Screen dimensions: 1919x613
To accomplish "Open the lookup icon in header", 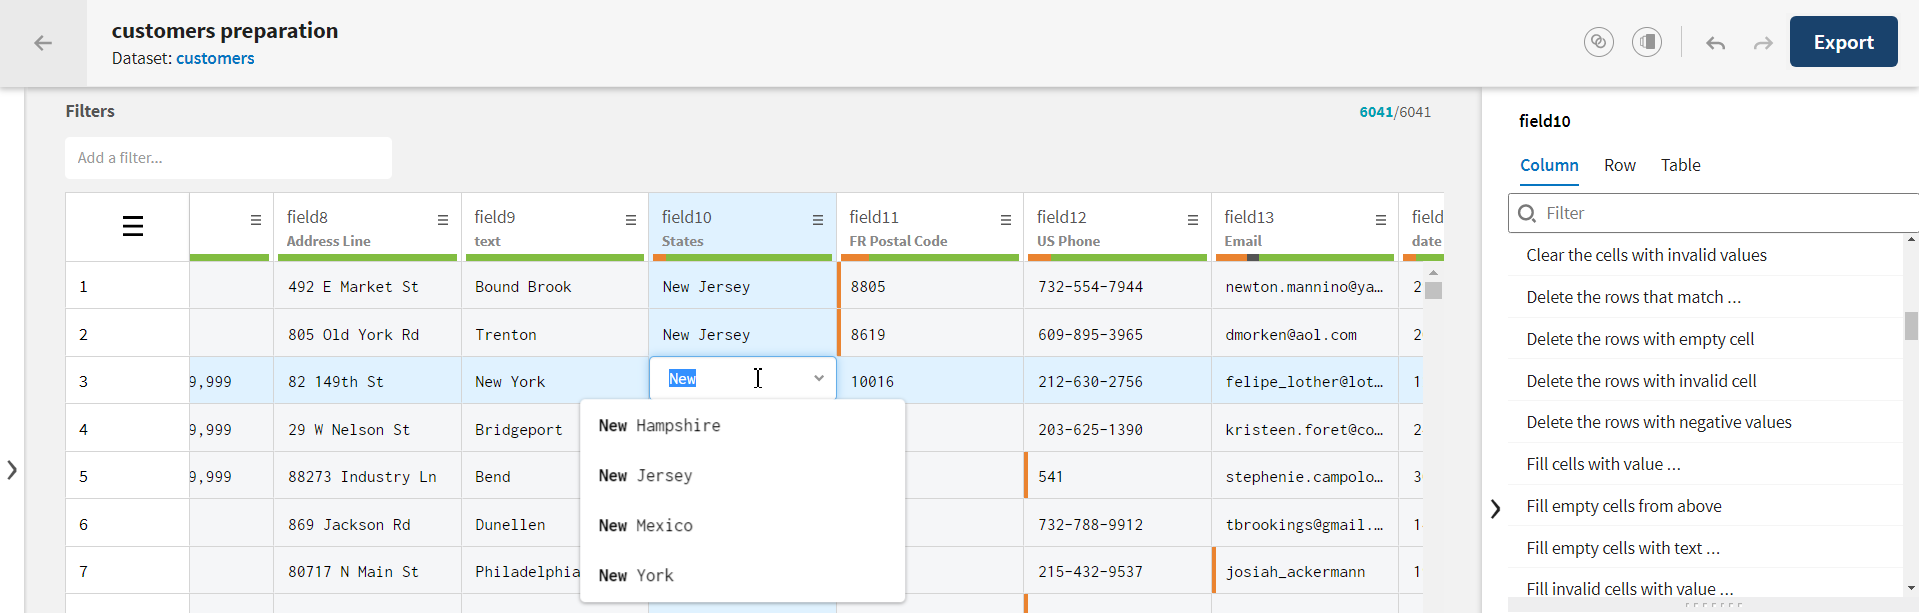I will pos(1598,42).
